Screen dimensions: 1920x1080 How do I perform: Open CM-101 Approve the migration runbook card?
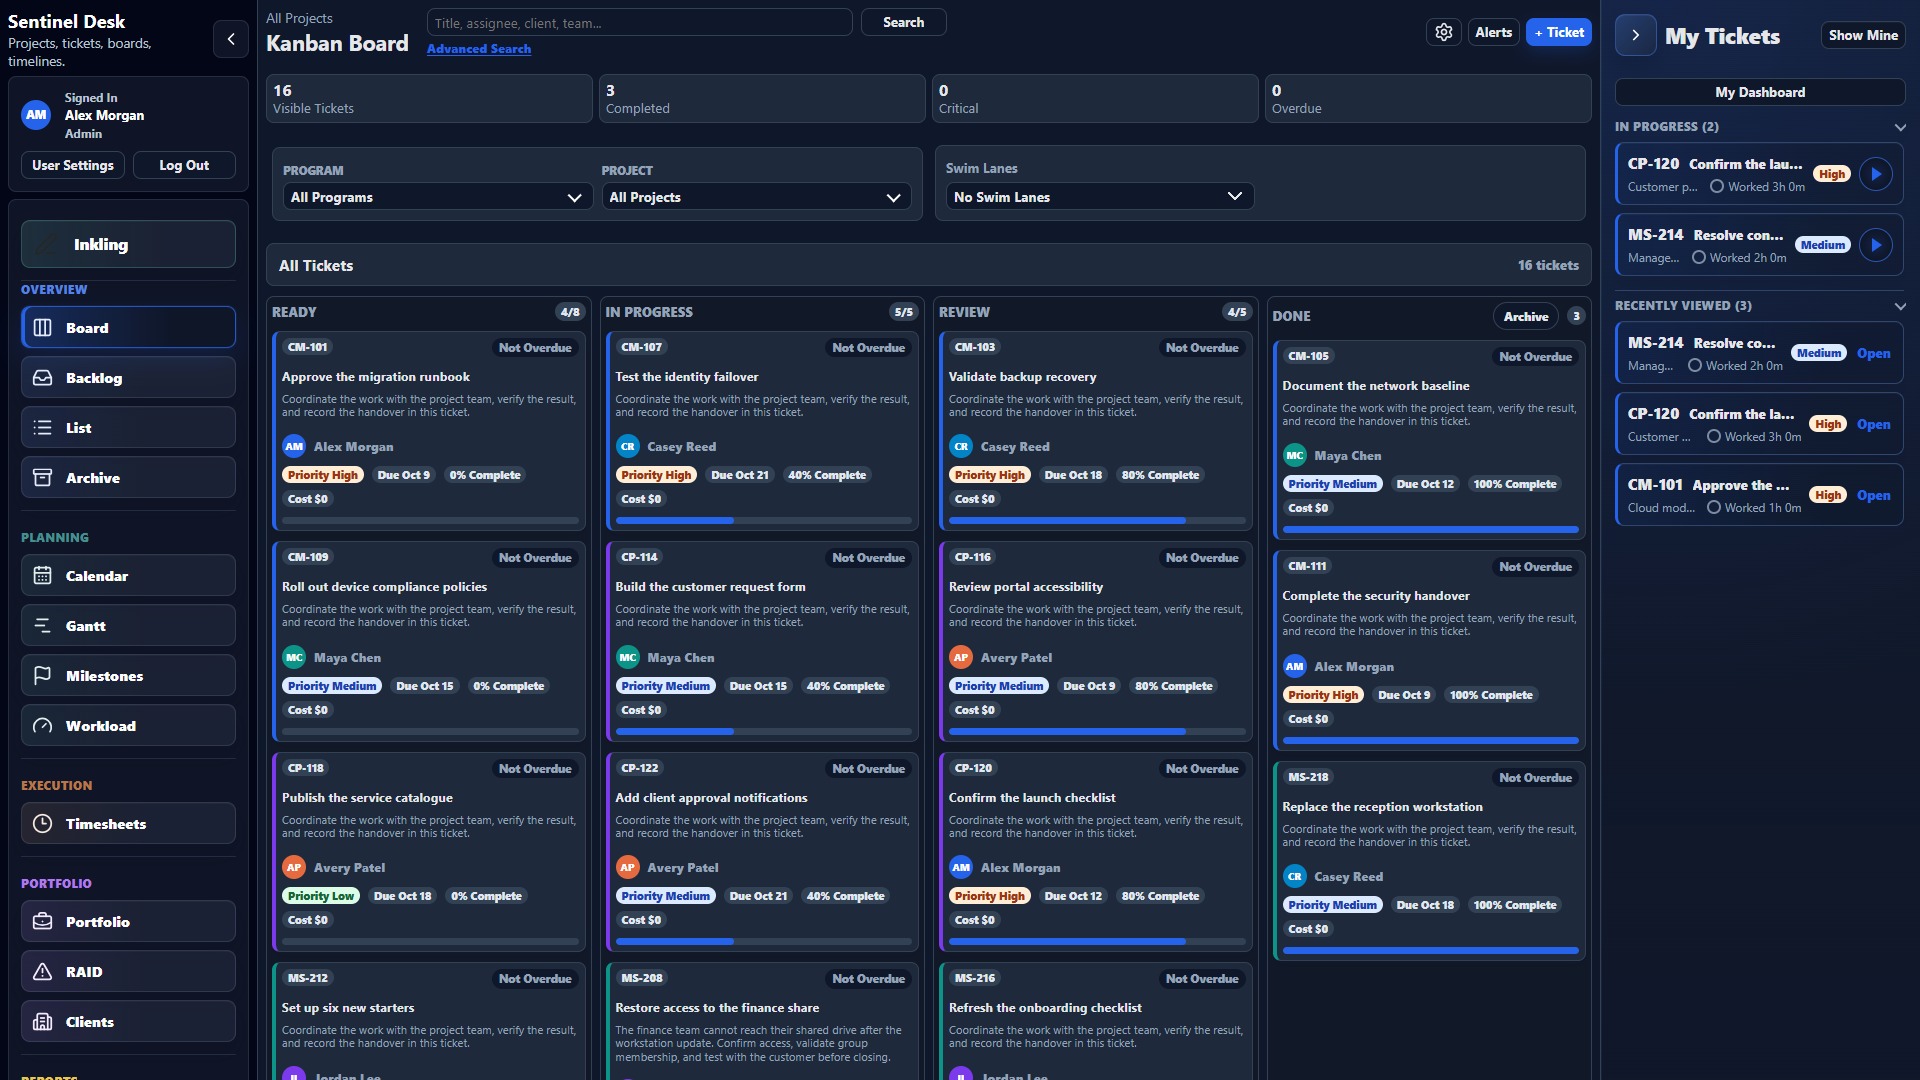pyautogui.click(x=428, y=432)
